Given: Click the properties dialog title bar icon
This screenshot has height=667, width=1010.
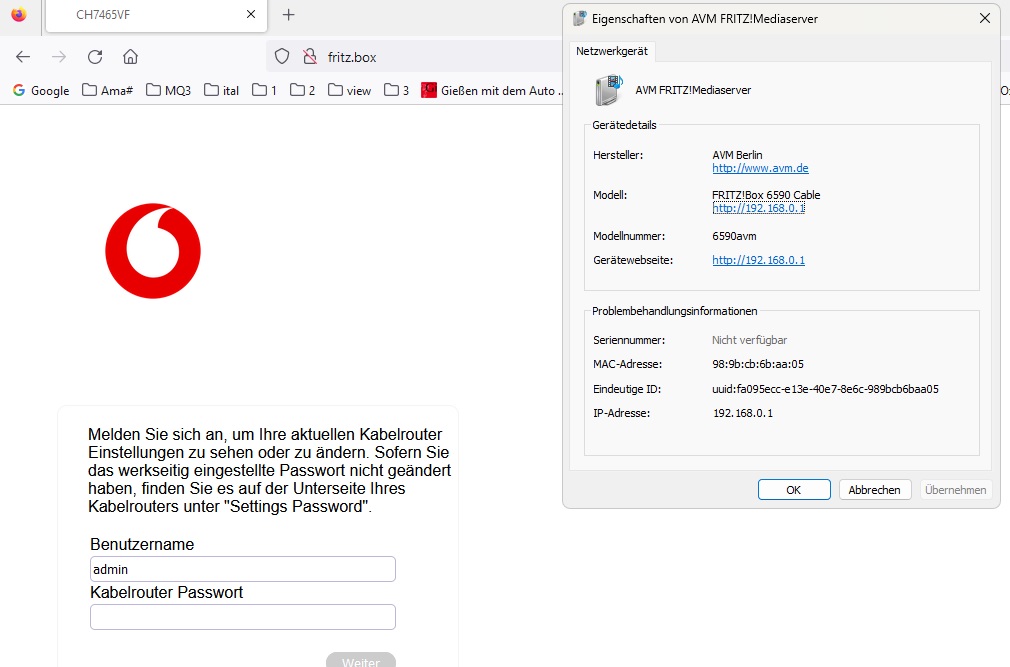Looking at the screenshot, I should (x=580, y=19).
